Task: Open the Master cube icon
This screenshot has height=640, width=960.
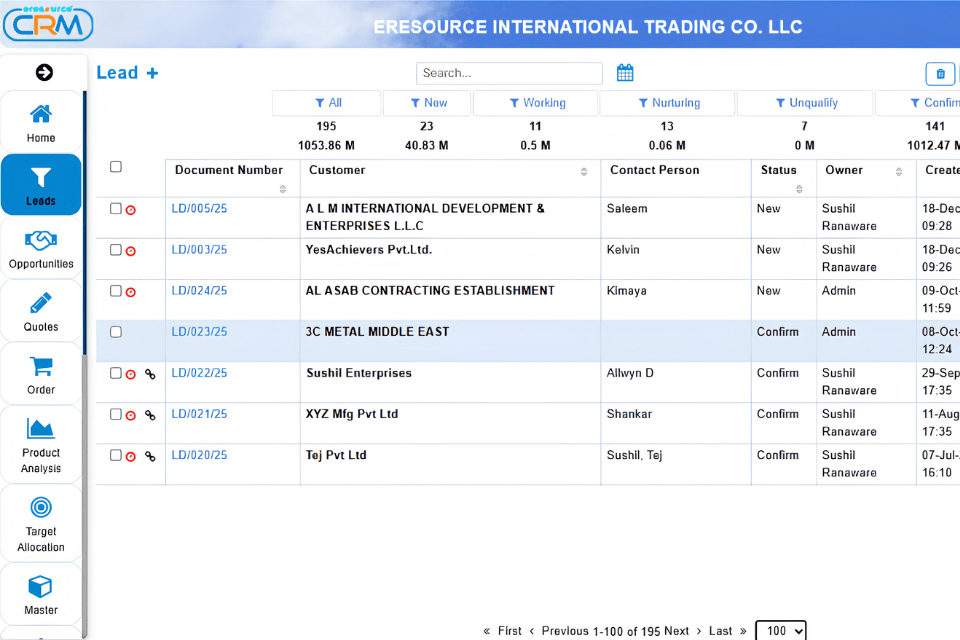Action: [41, 587]
